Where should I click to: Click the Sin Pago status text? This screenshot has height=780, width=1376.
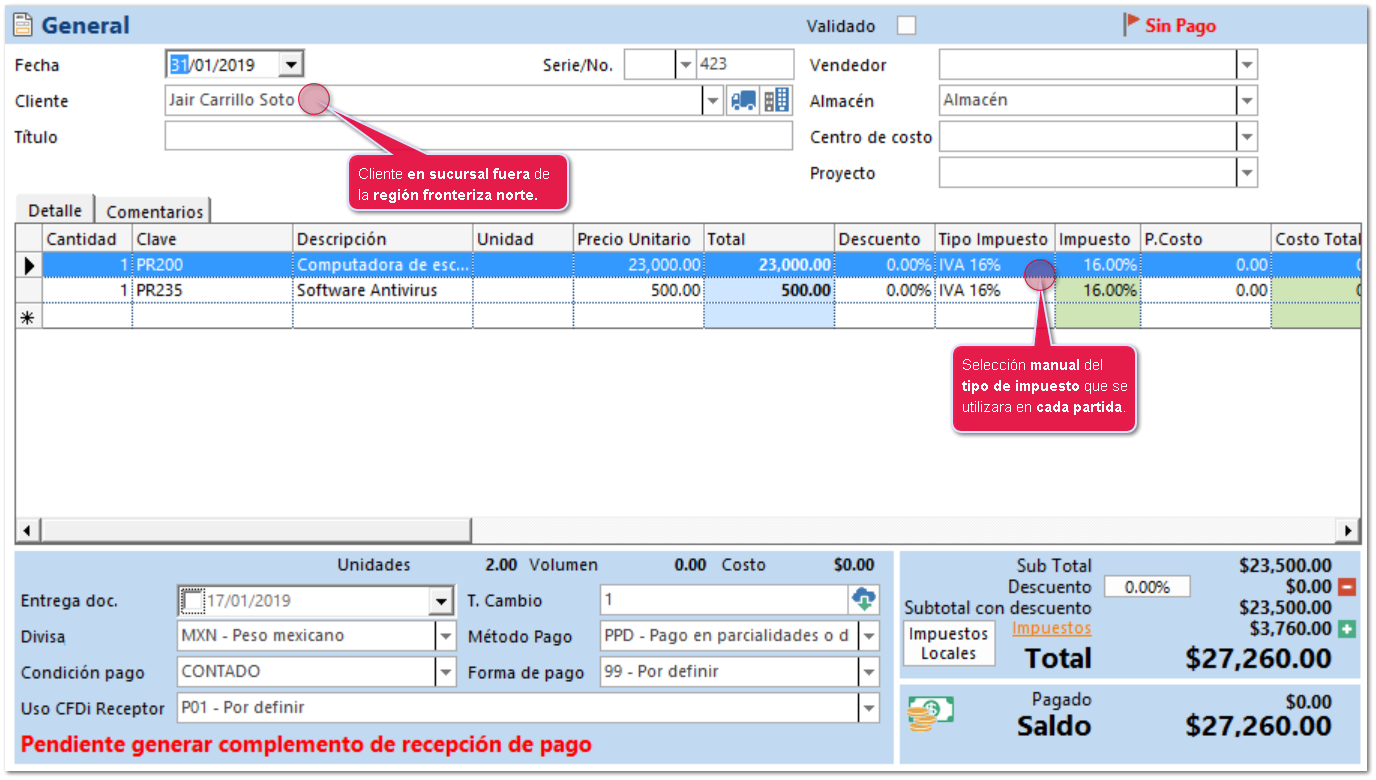click(x=1181, y=26)
